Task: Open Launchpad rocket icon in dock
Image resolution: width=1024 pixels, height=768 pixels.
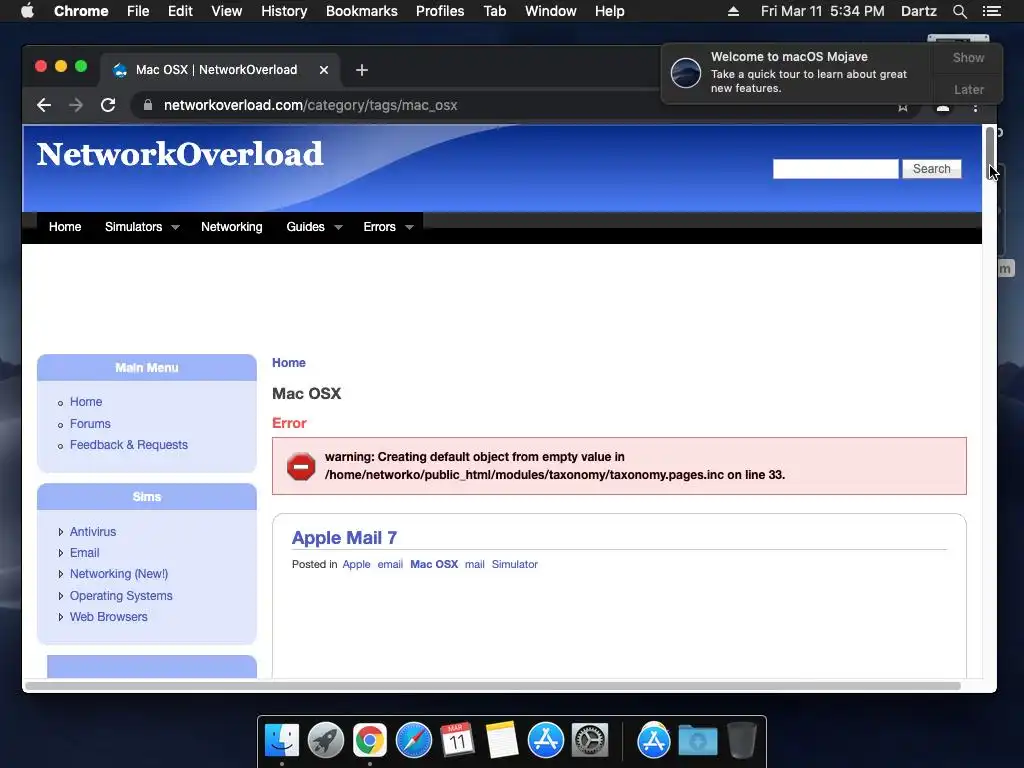Action: [x=325, y=741]
